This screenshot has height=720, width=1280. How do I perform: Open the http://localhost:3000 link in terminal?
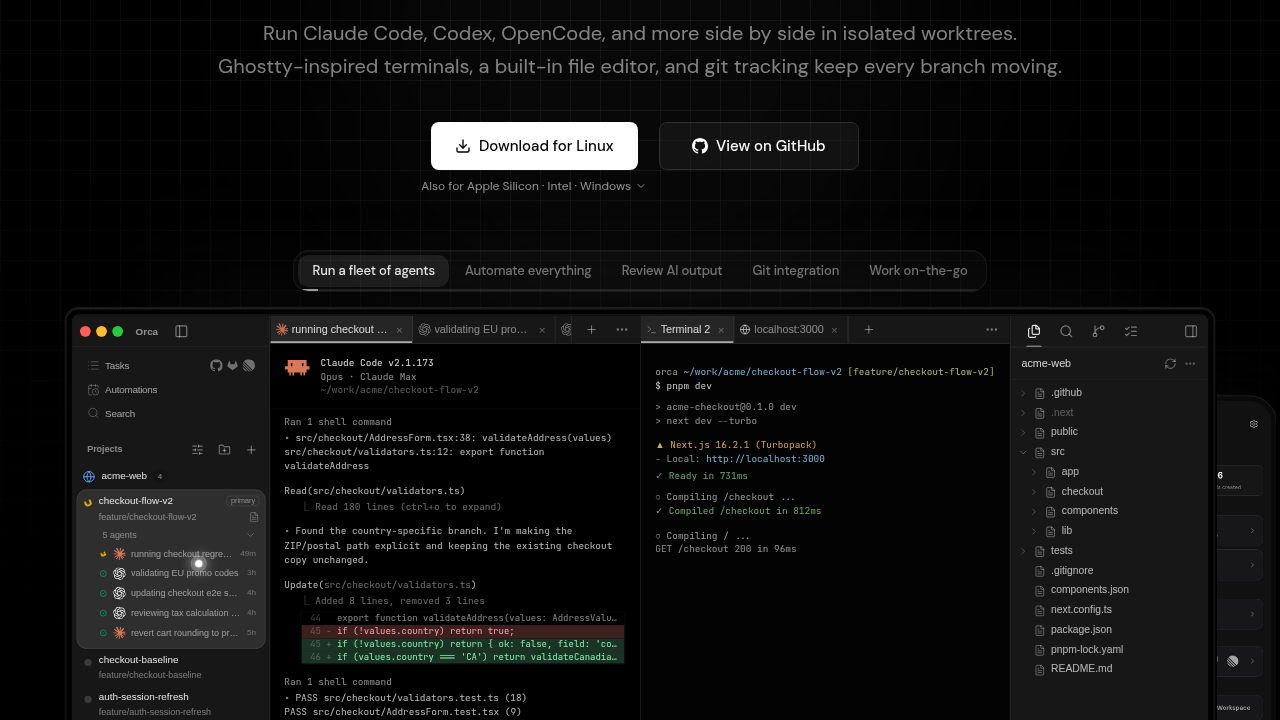pyautogui.click(x=765, y=459)
